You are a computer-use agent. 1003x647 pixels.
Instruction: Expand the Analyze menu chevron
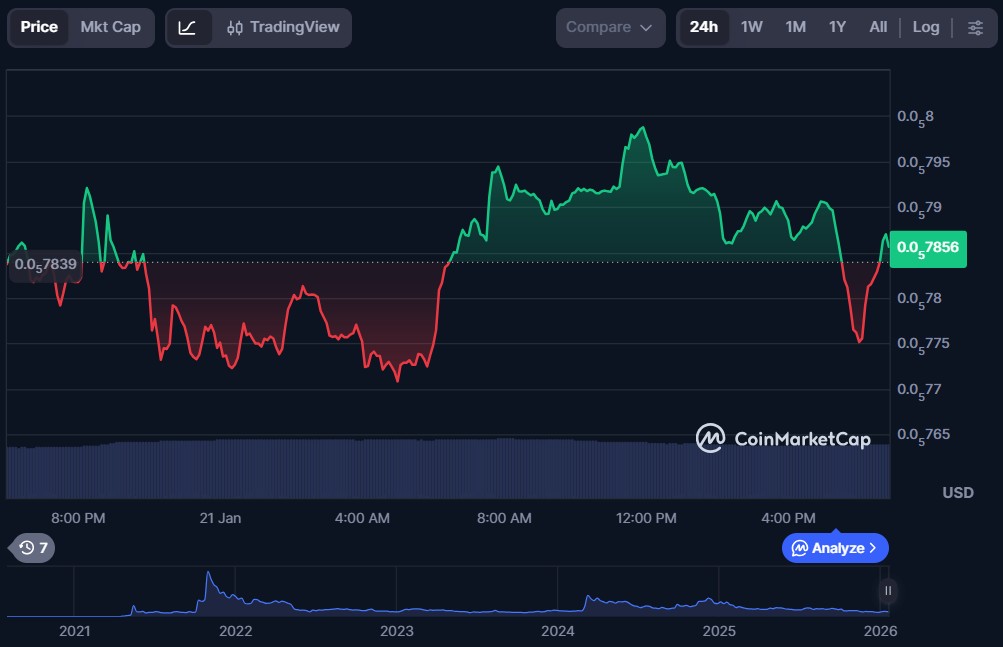873,548
